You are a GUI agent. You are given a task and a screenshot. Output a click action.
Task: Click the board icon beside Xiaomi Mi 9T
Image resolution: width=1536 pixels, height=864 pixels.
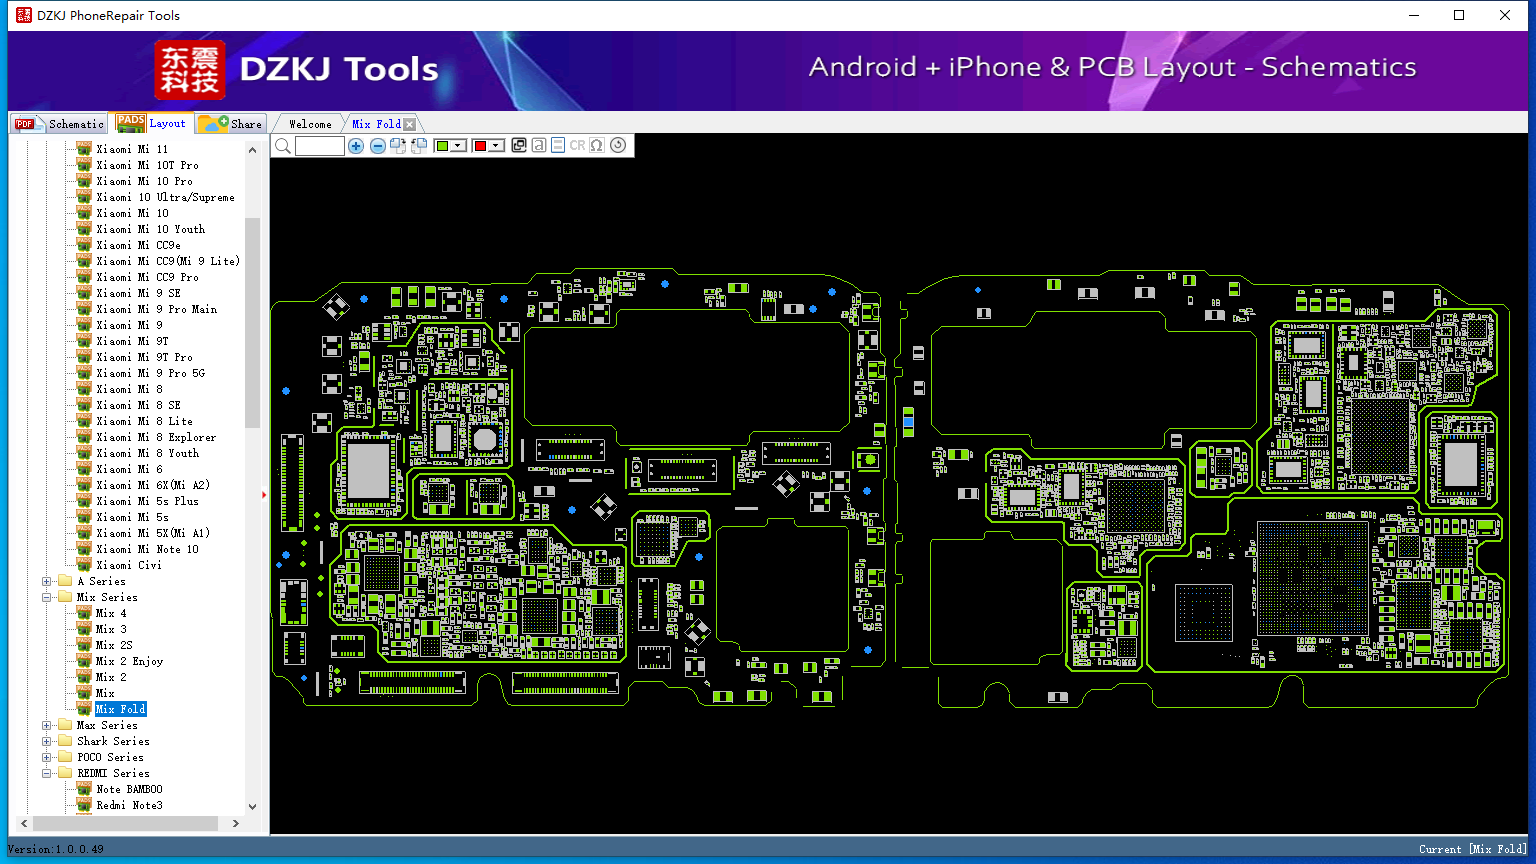tap(84, 341)
